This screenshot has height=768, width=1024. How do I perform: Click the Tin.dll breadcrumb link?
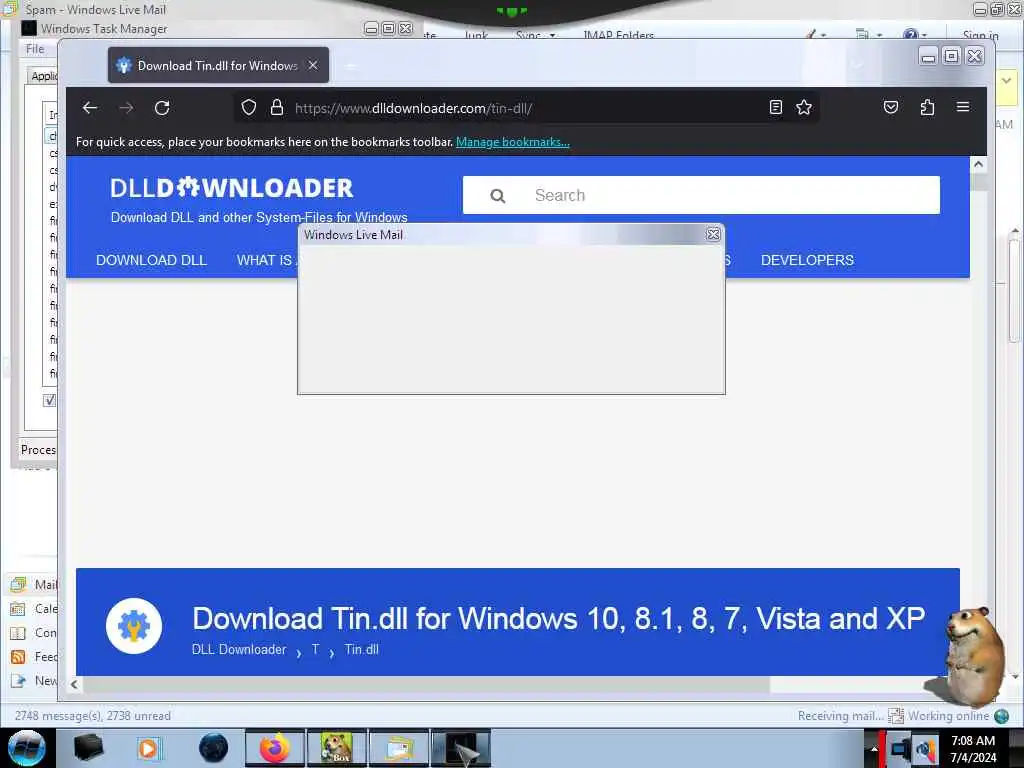point(362,650)
